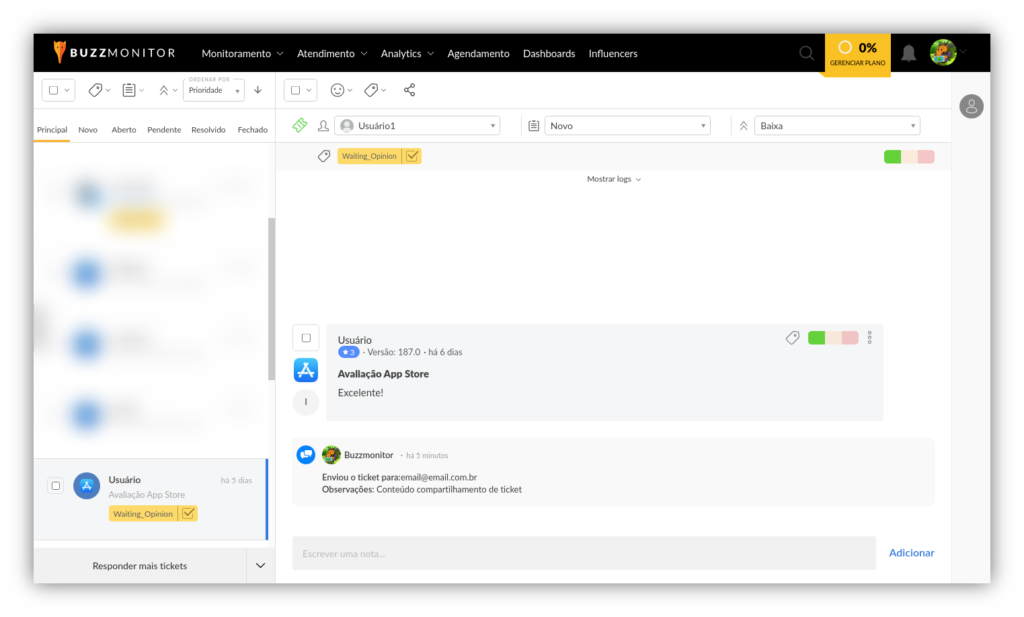The image size is (1024, 617).
Task: Open the Analytics menu
Action: tap(406, 53)
